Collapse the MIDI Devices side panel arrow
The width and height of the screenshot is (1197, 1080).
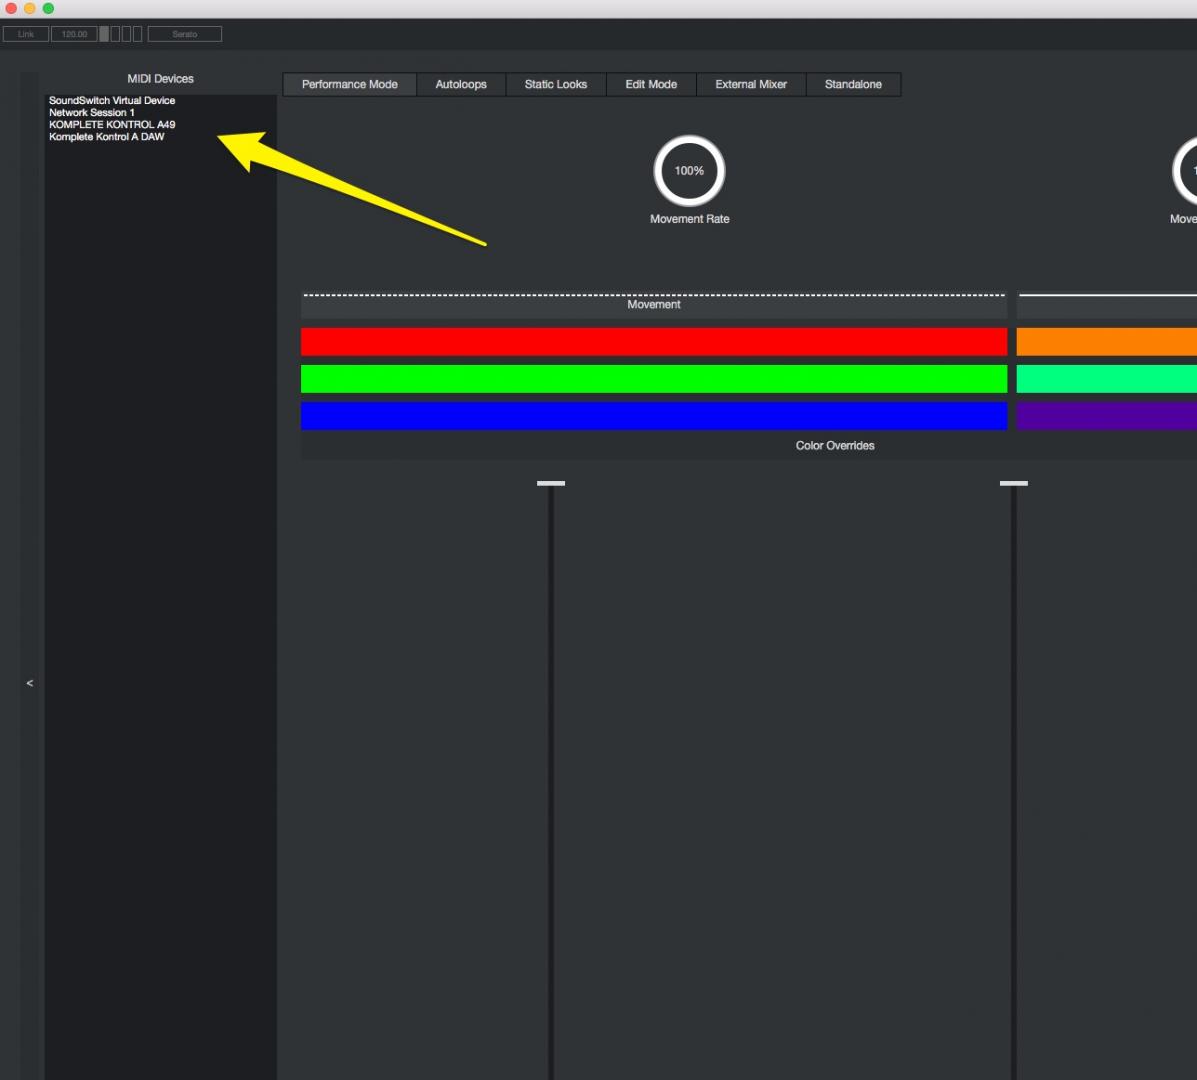point(29,683)
